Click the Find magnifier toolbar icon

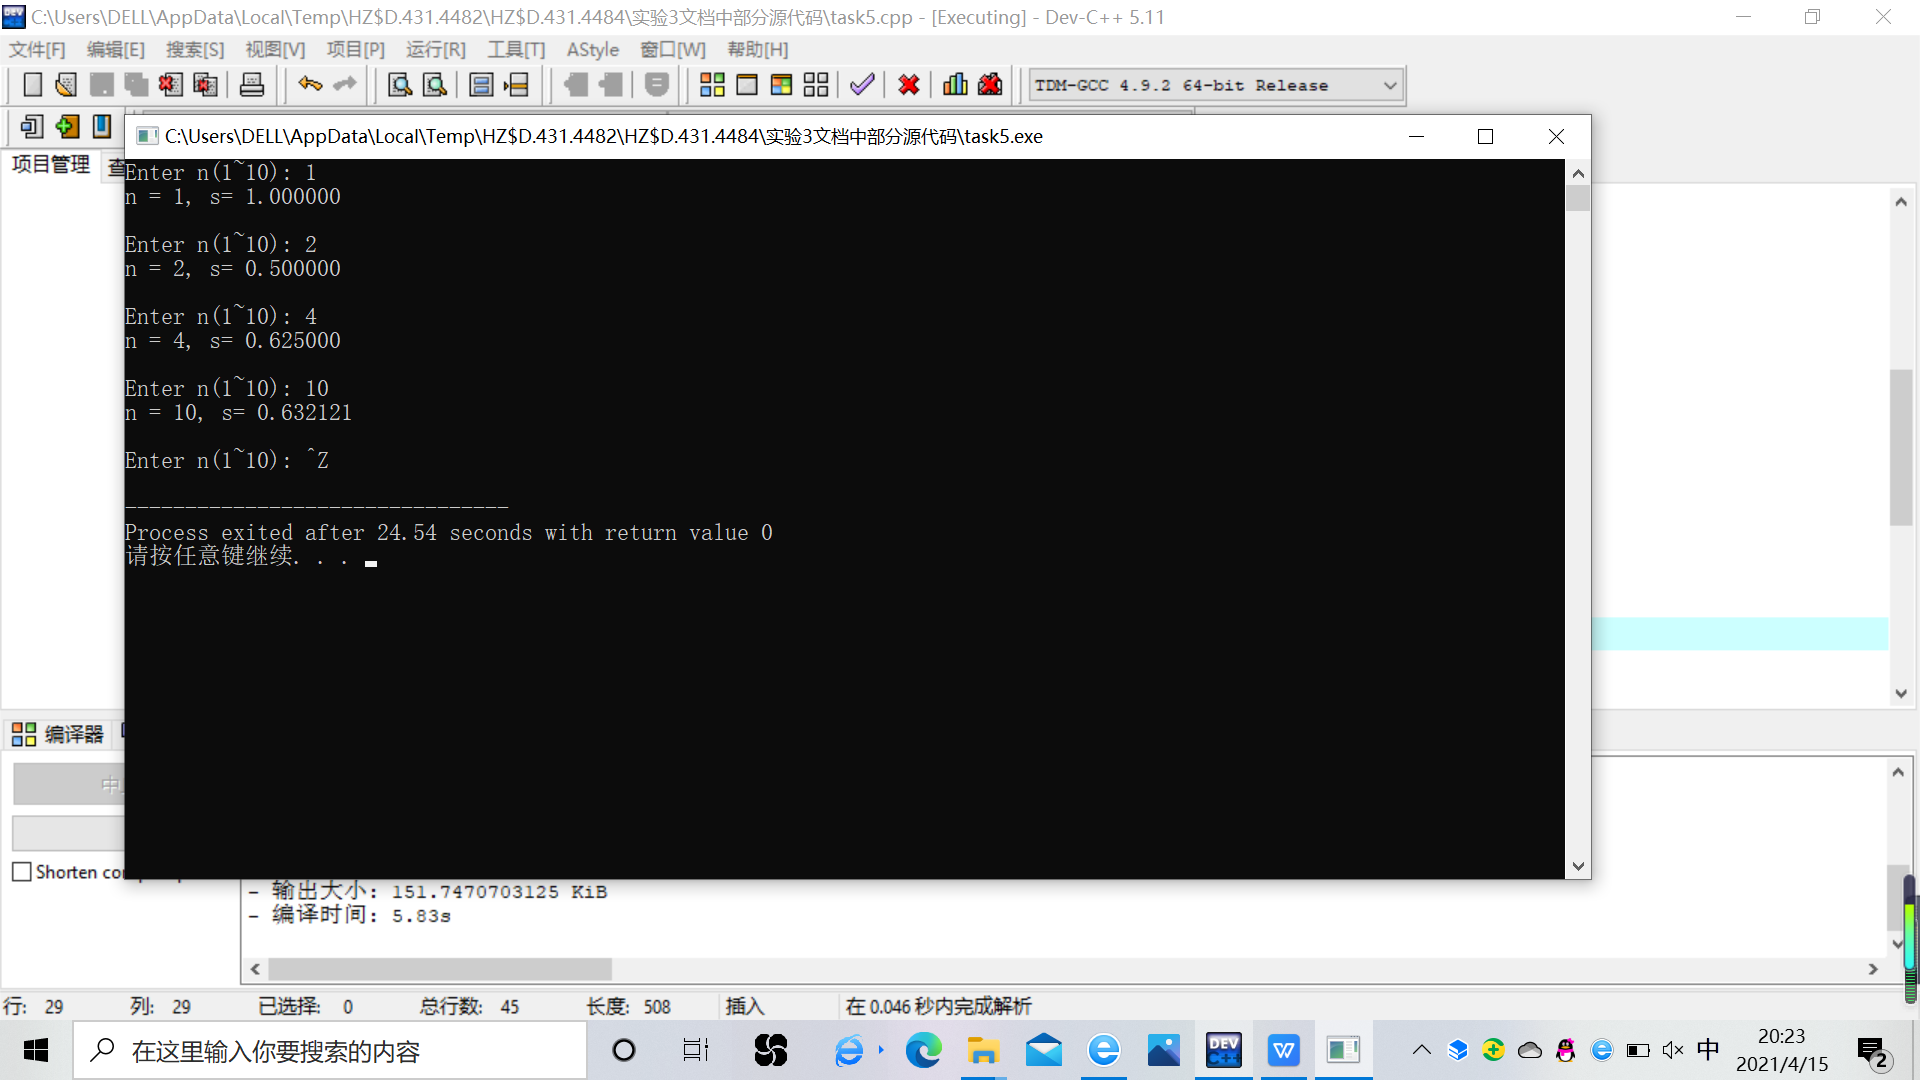pyautogui.click(x=400, y=85)
